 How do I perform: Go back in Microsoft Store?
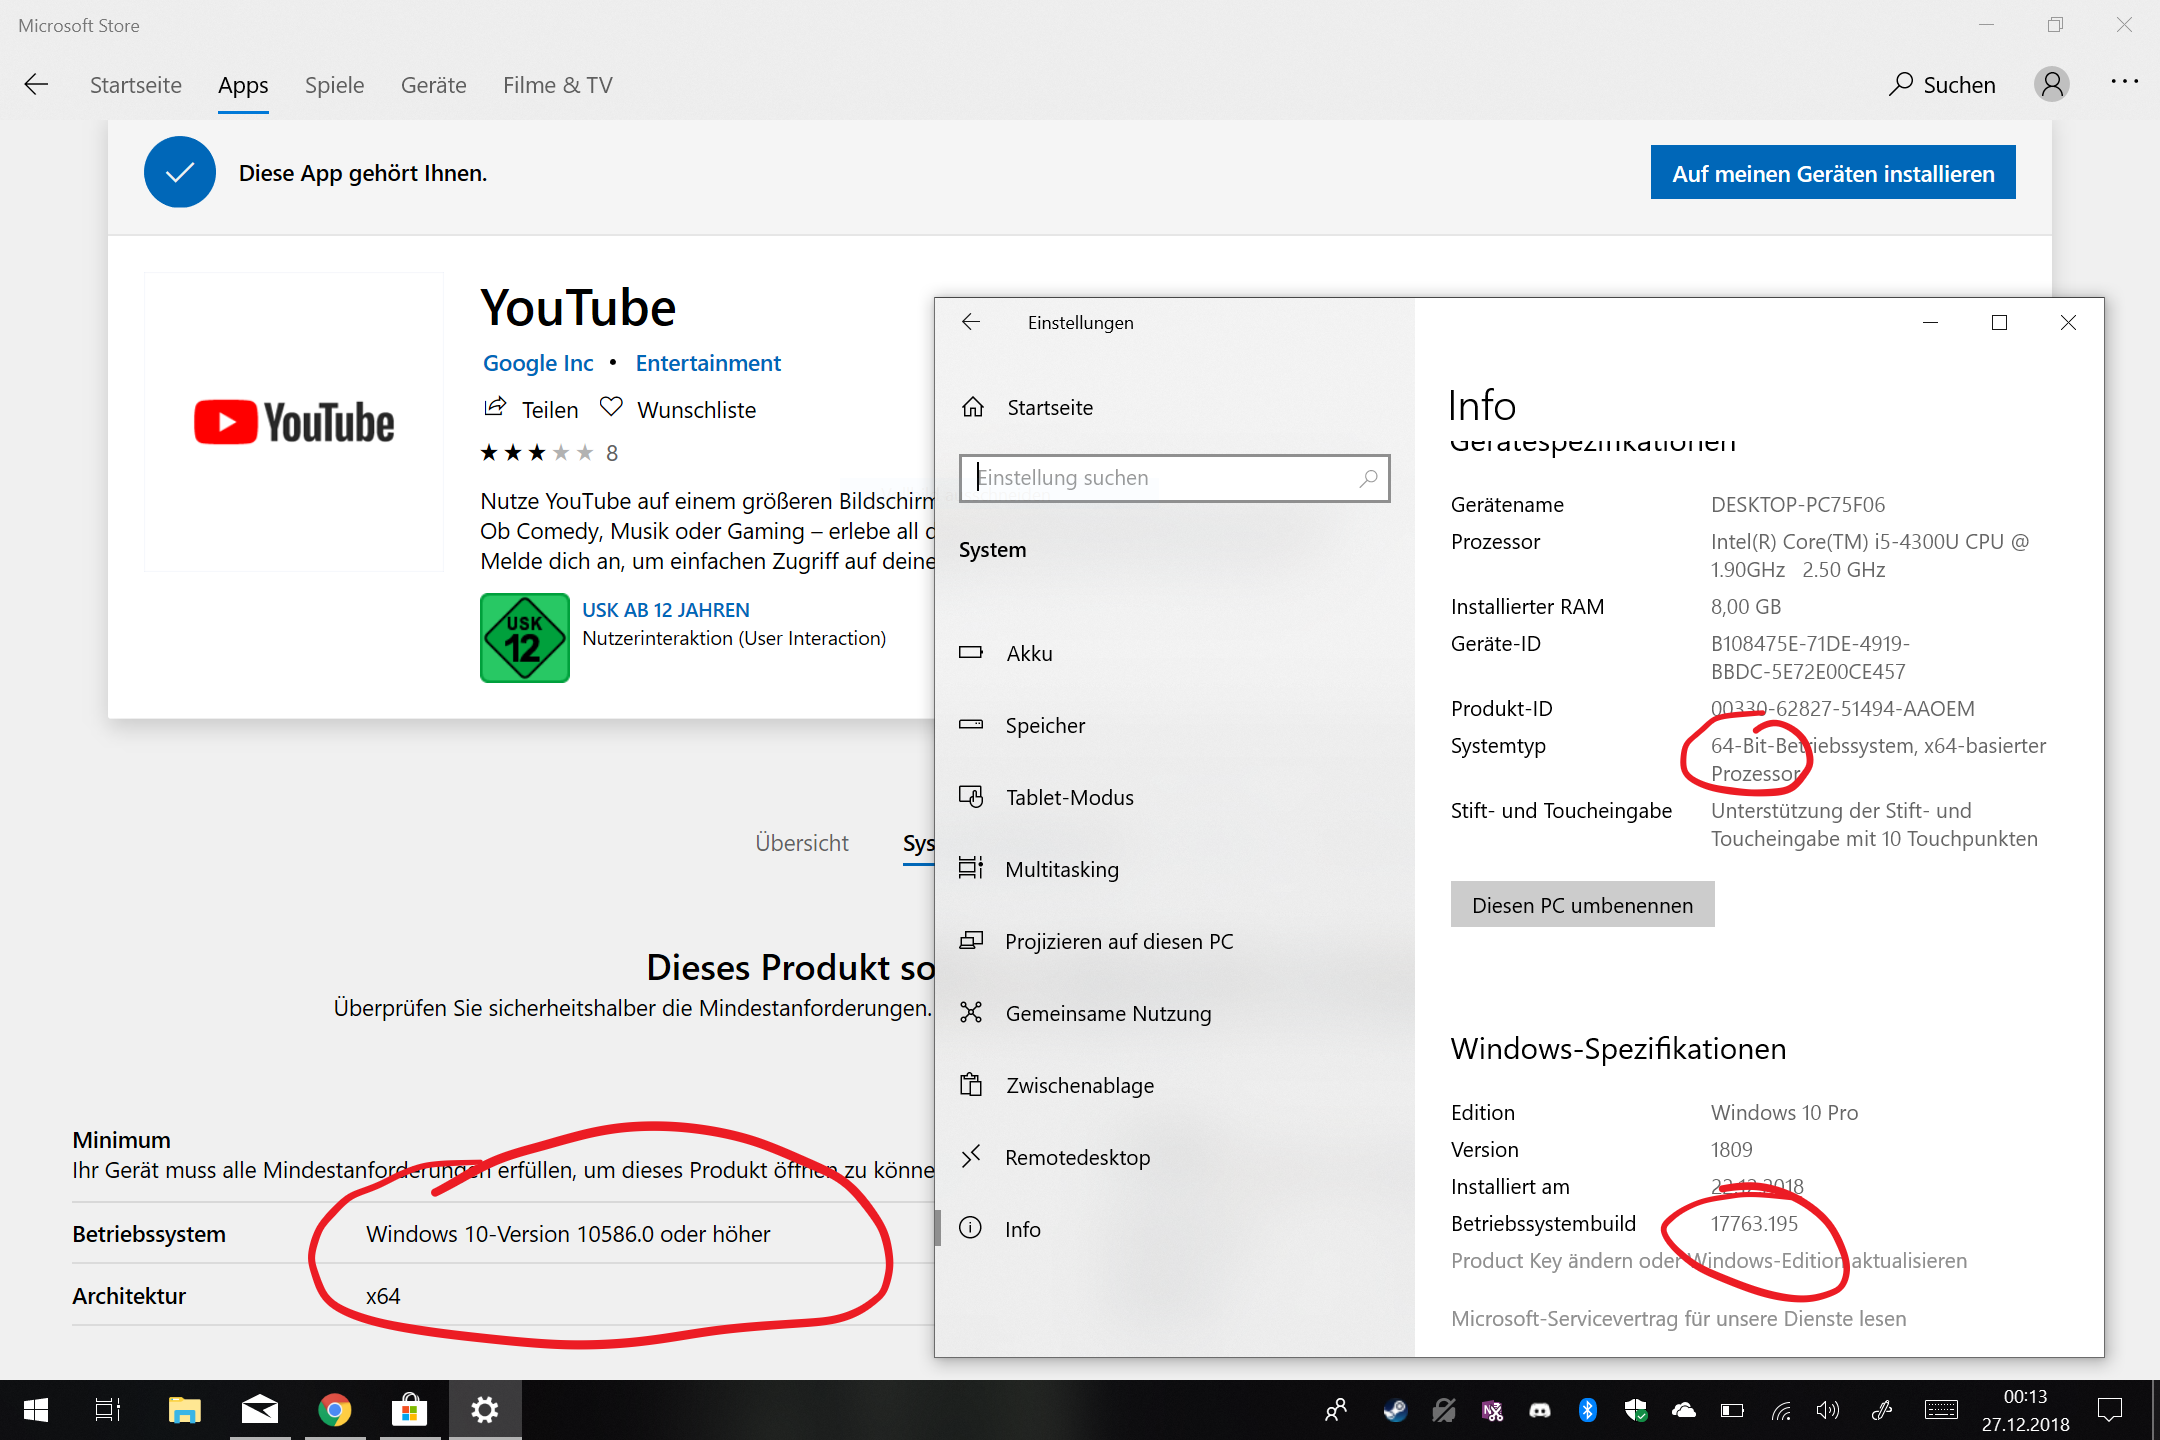[36, 85]
